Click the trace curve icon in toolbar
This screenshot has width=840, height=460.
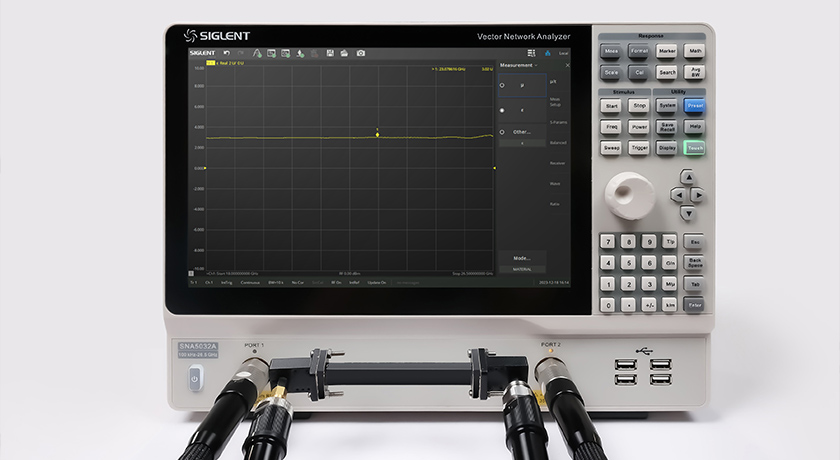pos(257,52)
